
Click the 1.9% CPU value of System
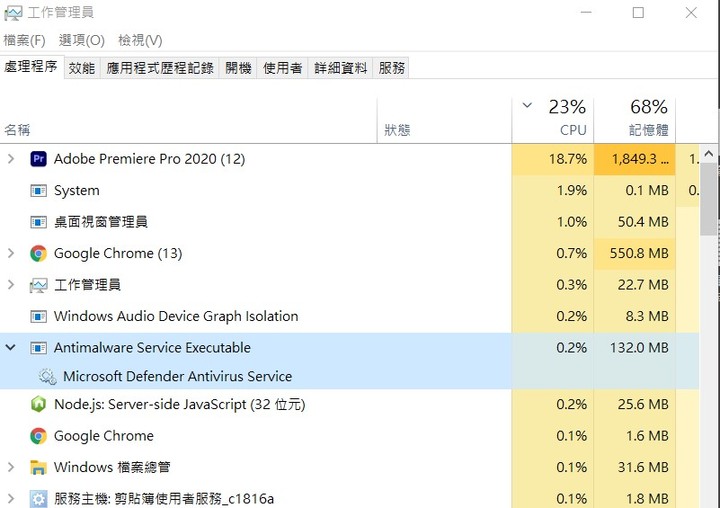click(x=572, y=191)
